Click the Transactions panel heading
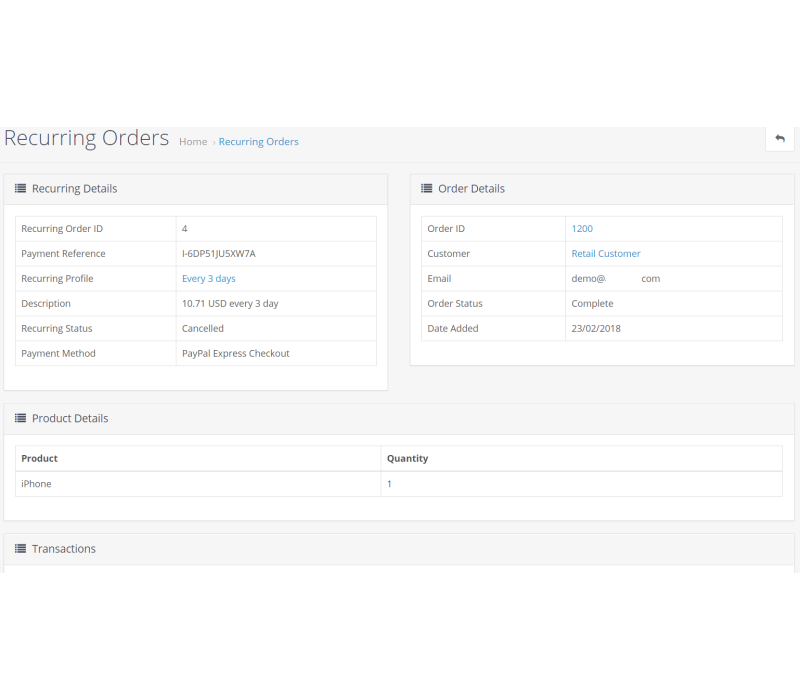 (63, 549)
